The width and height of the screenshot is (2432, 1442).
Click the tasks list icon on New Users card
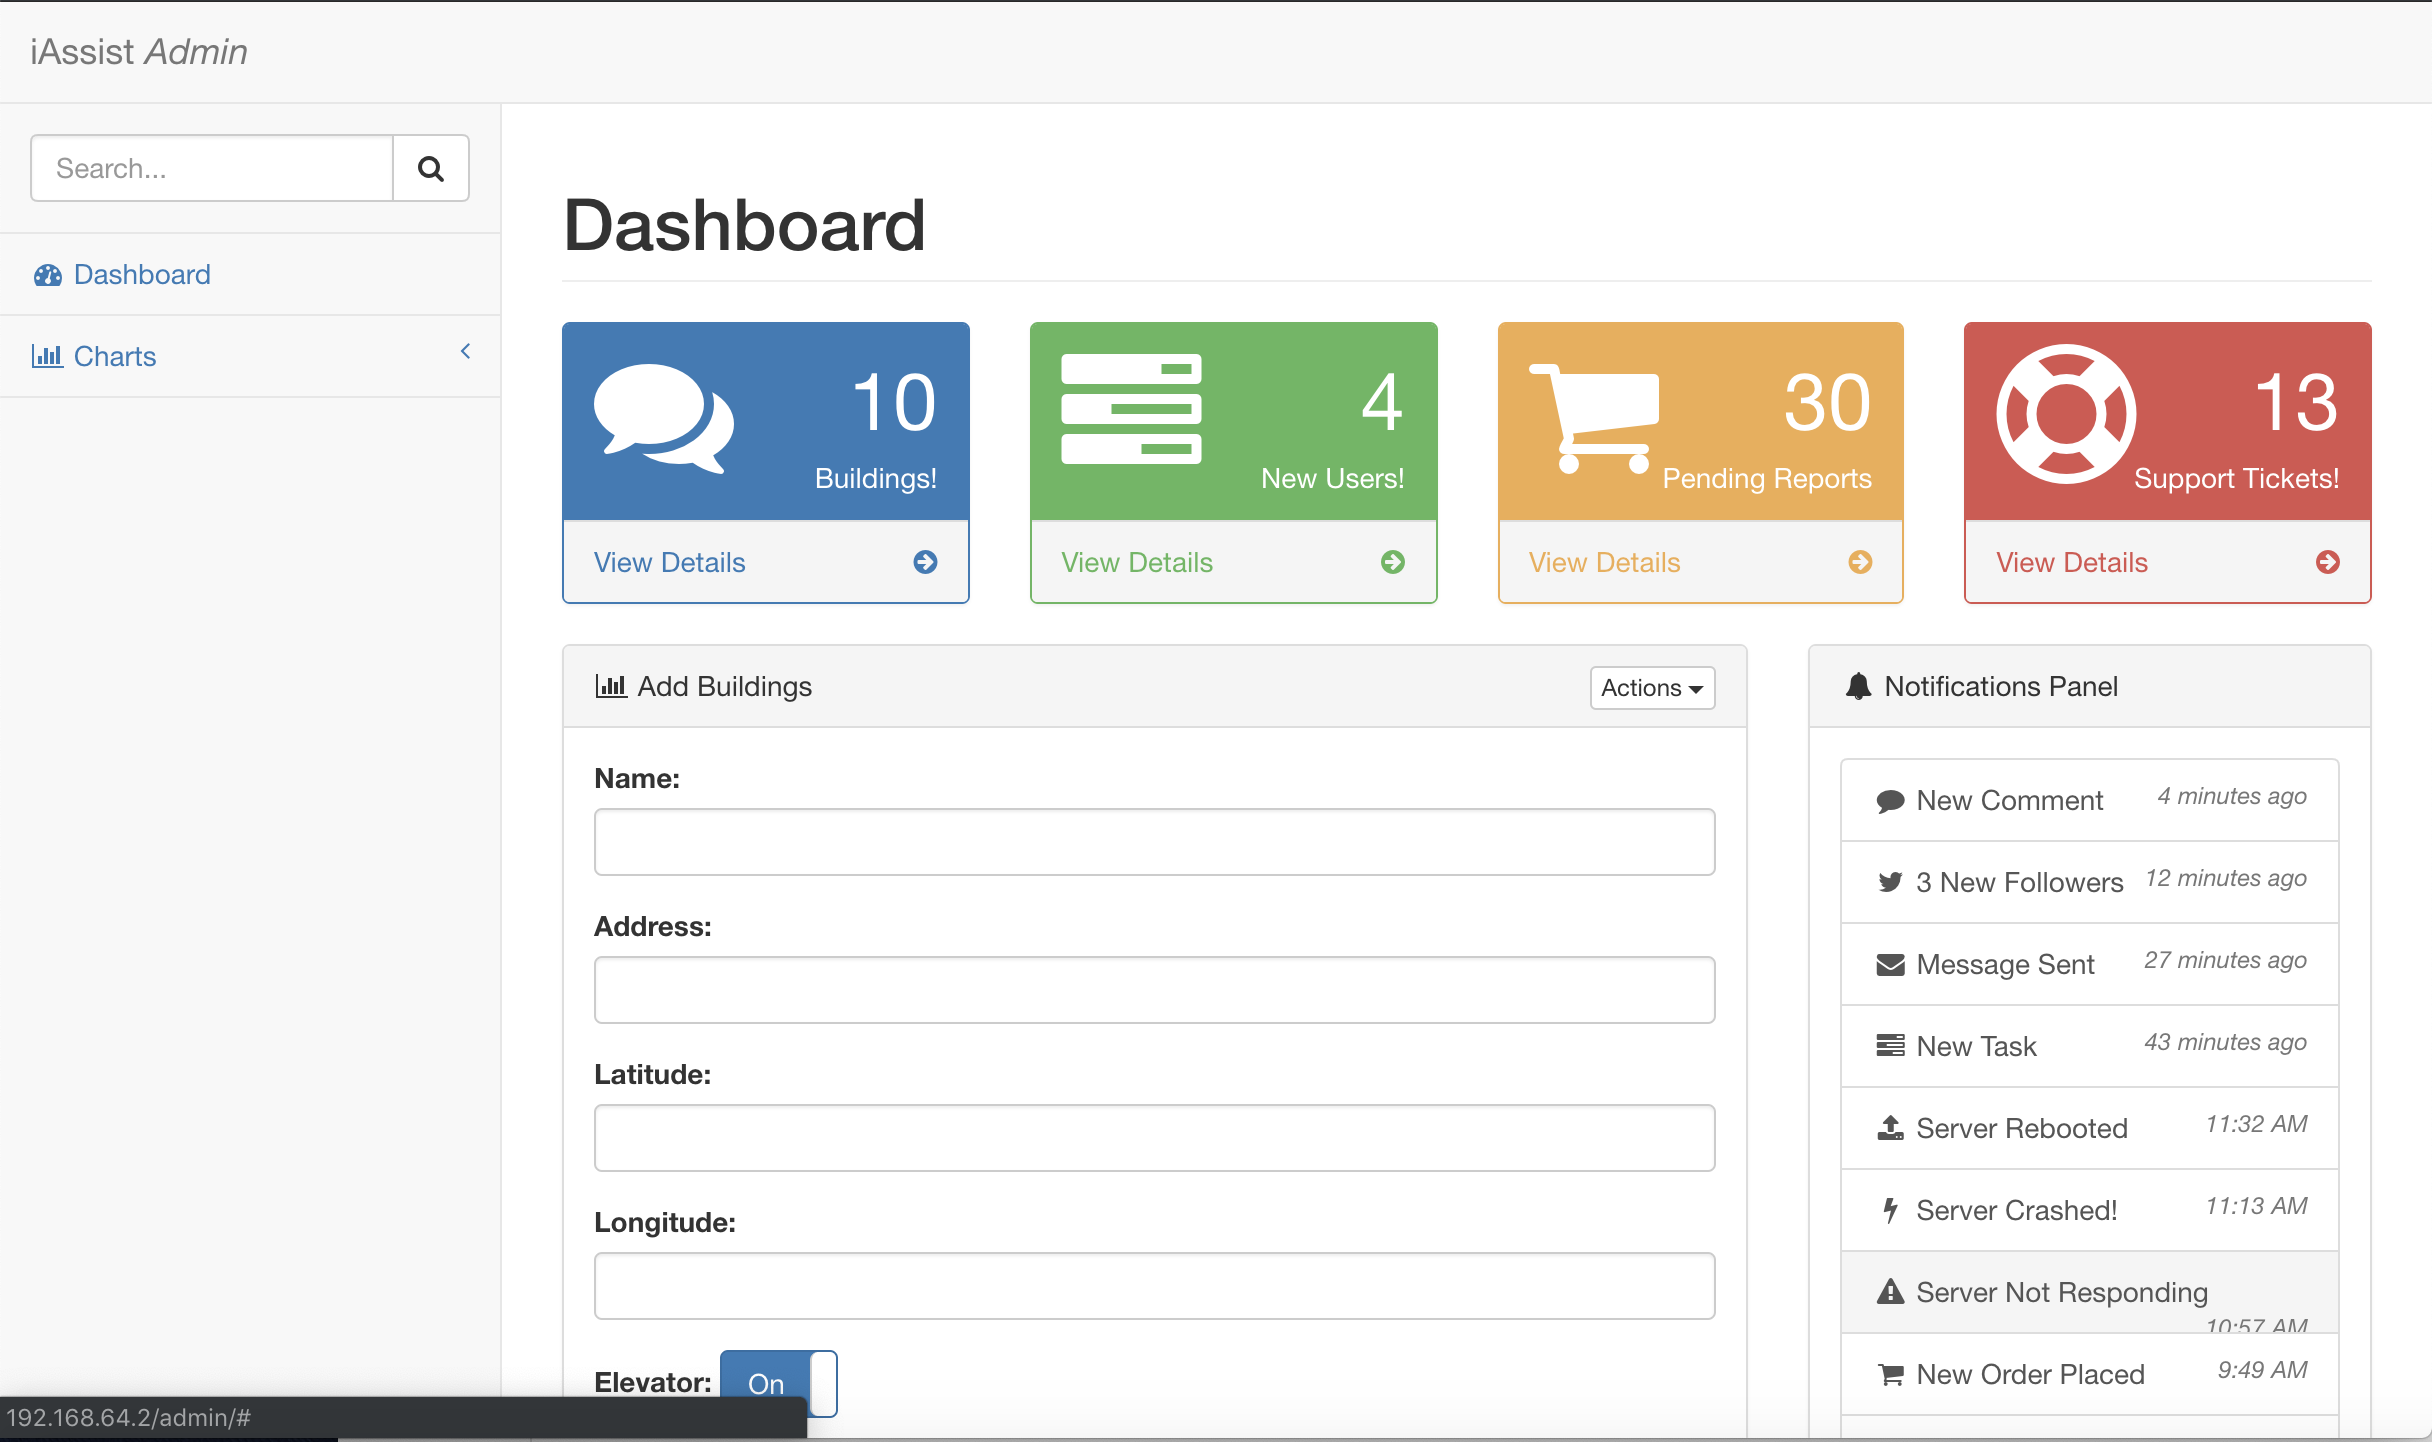[x=1131, y=408]
